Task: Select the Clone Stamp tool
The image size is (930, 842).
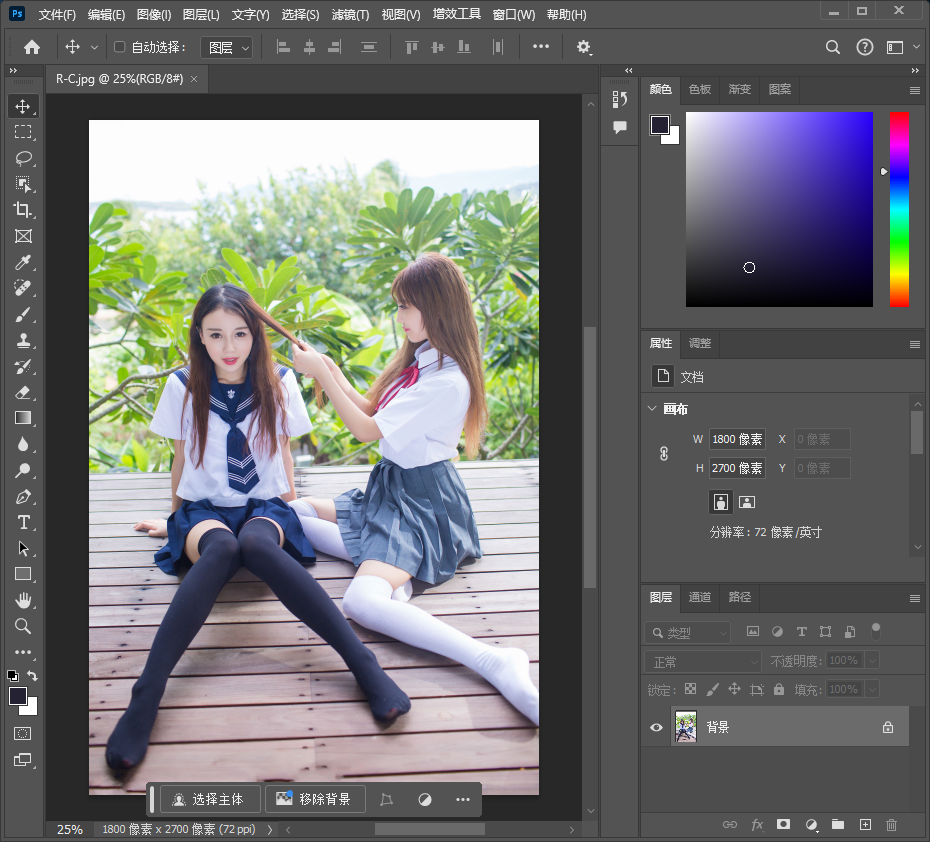Action: point(22,340)
